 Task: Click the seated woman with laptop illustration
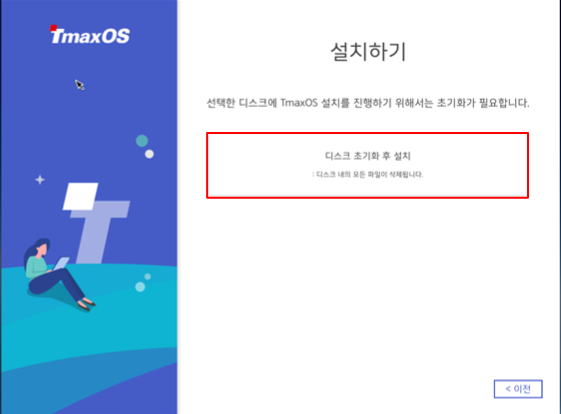coord(57,274)
